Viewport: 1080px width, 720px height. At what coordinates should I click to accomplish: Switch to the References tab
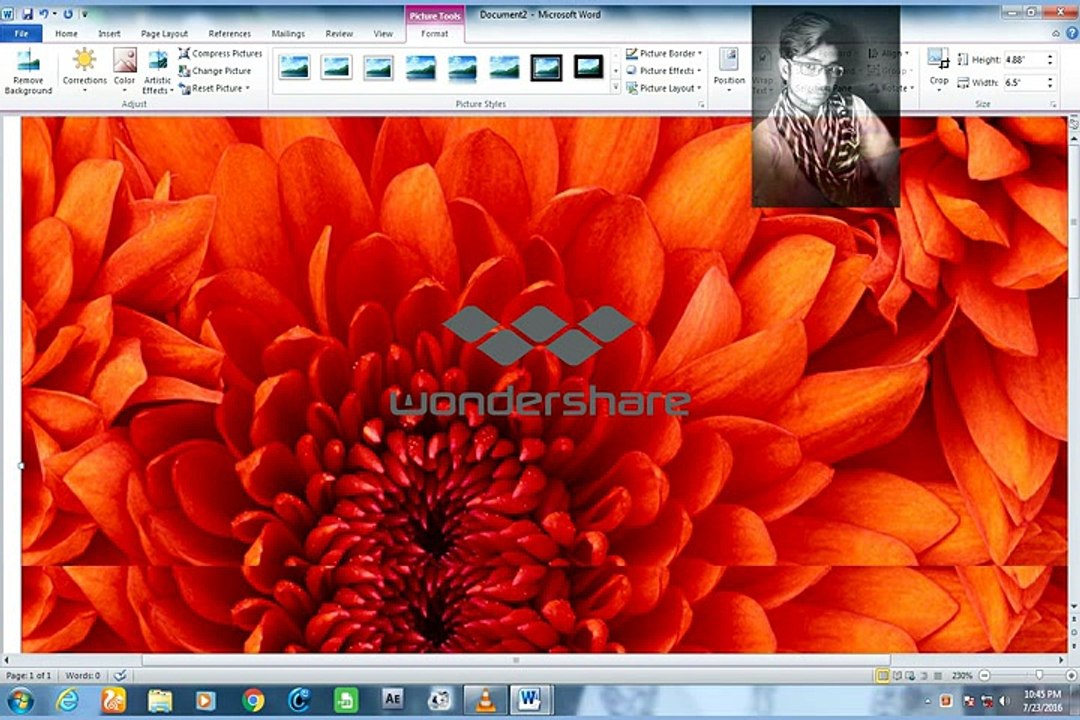tap(229, 33)
